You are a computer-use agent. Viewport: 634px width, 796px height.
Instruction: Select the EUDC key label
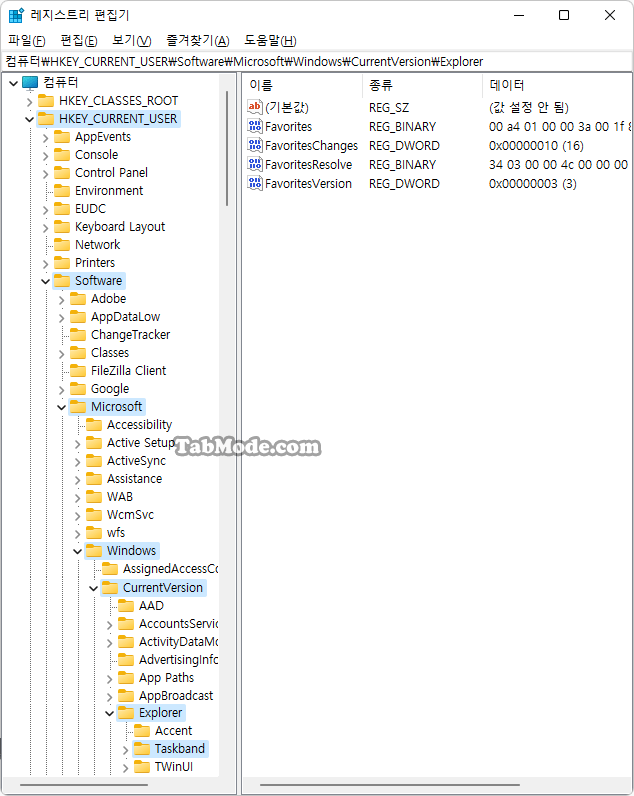click(x=90, y=209)
